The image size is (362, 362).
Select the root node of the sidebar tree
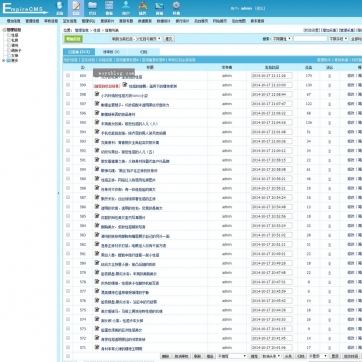click(13, 30)
